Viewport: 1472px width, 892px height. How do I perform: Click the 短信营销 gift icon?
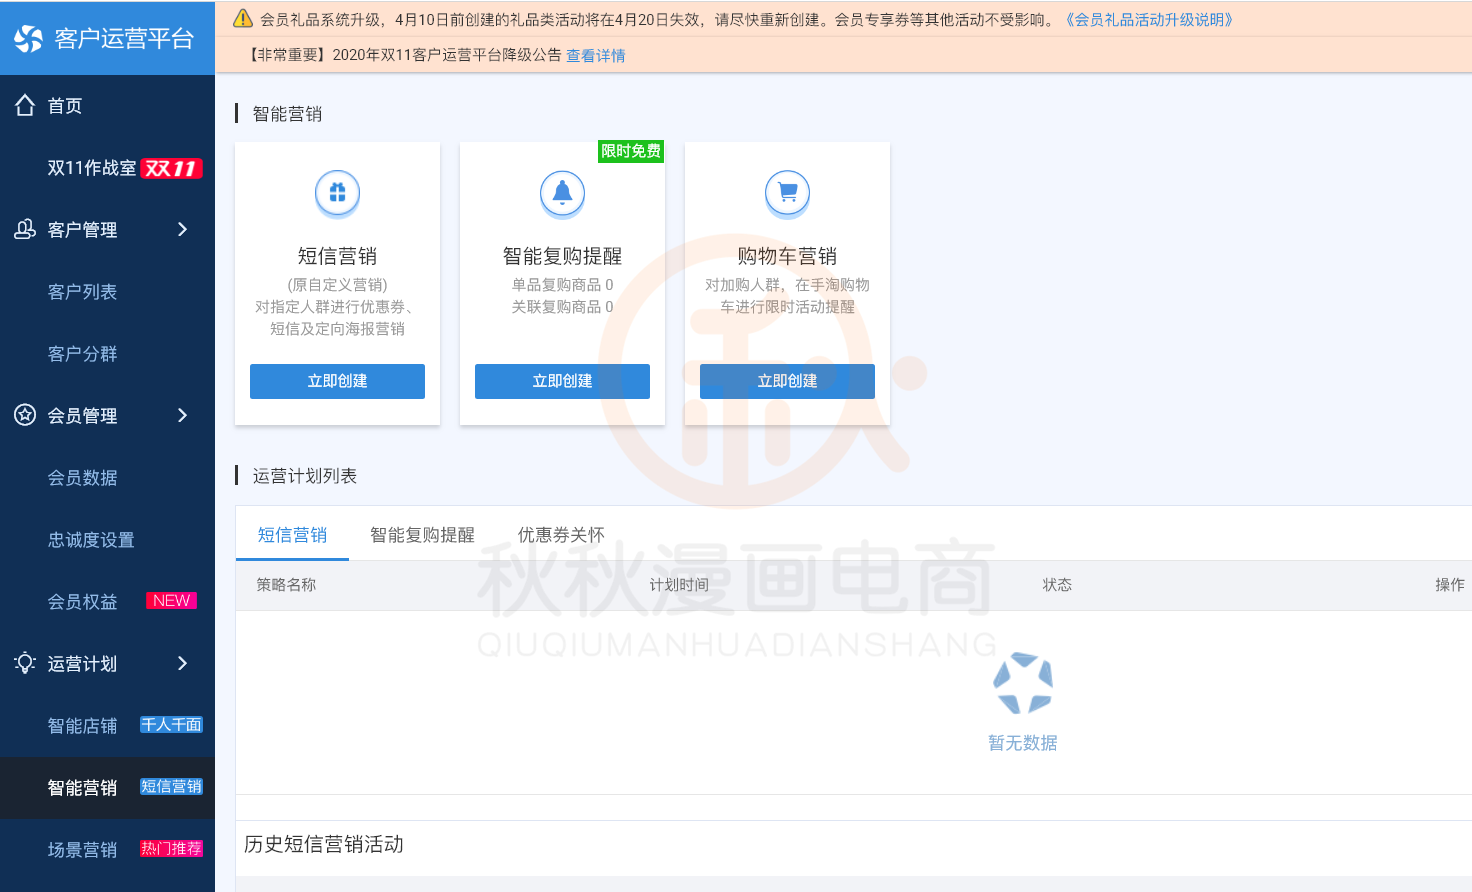[x=337, y=192]
